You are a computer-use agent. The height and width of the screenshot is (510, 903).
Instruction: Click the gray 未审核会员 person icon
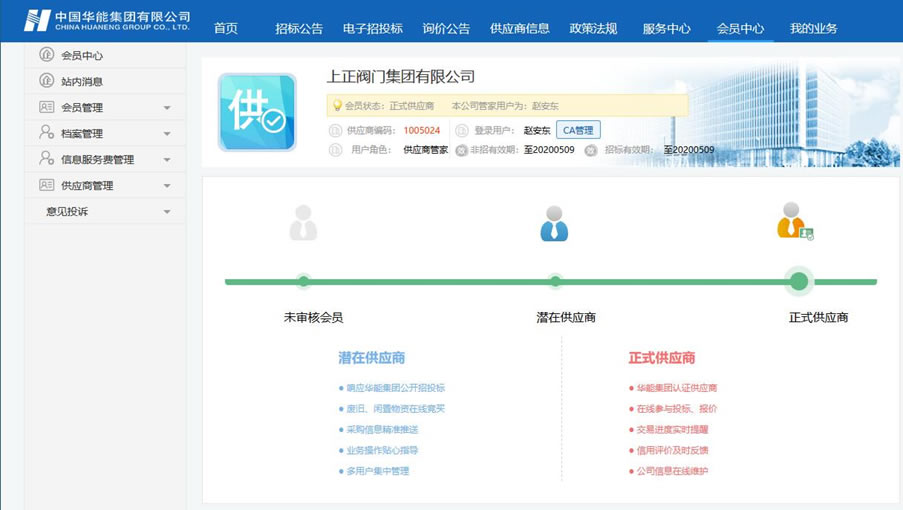303,223
